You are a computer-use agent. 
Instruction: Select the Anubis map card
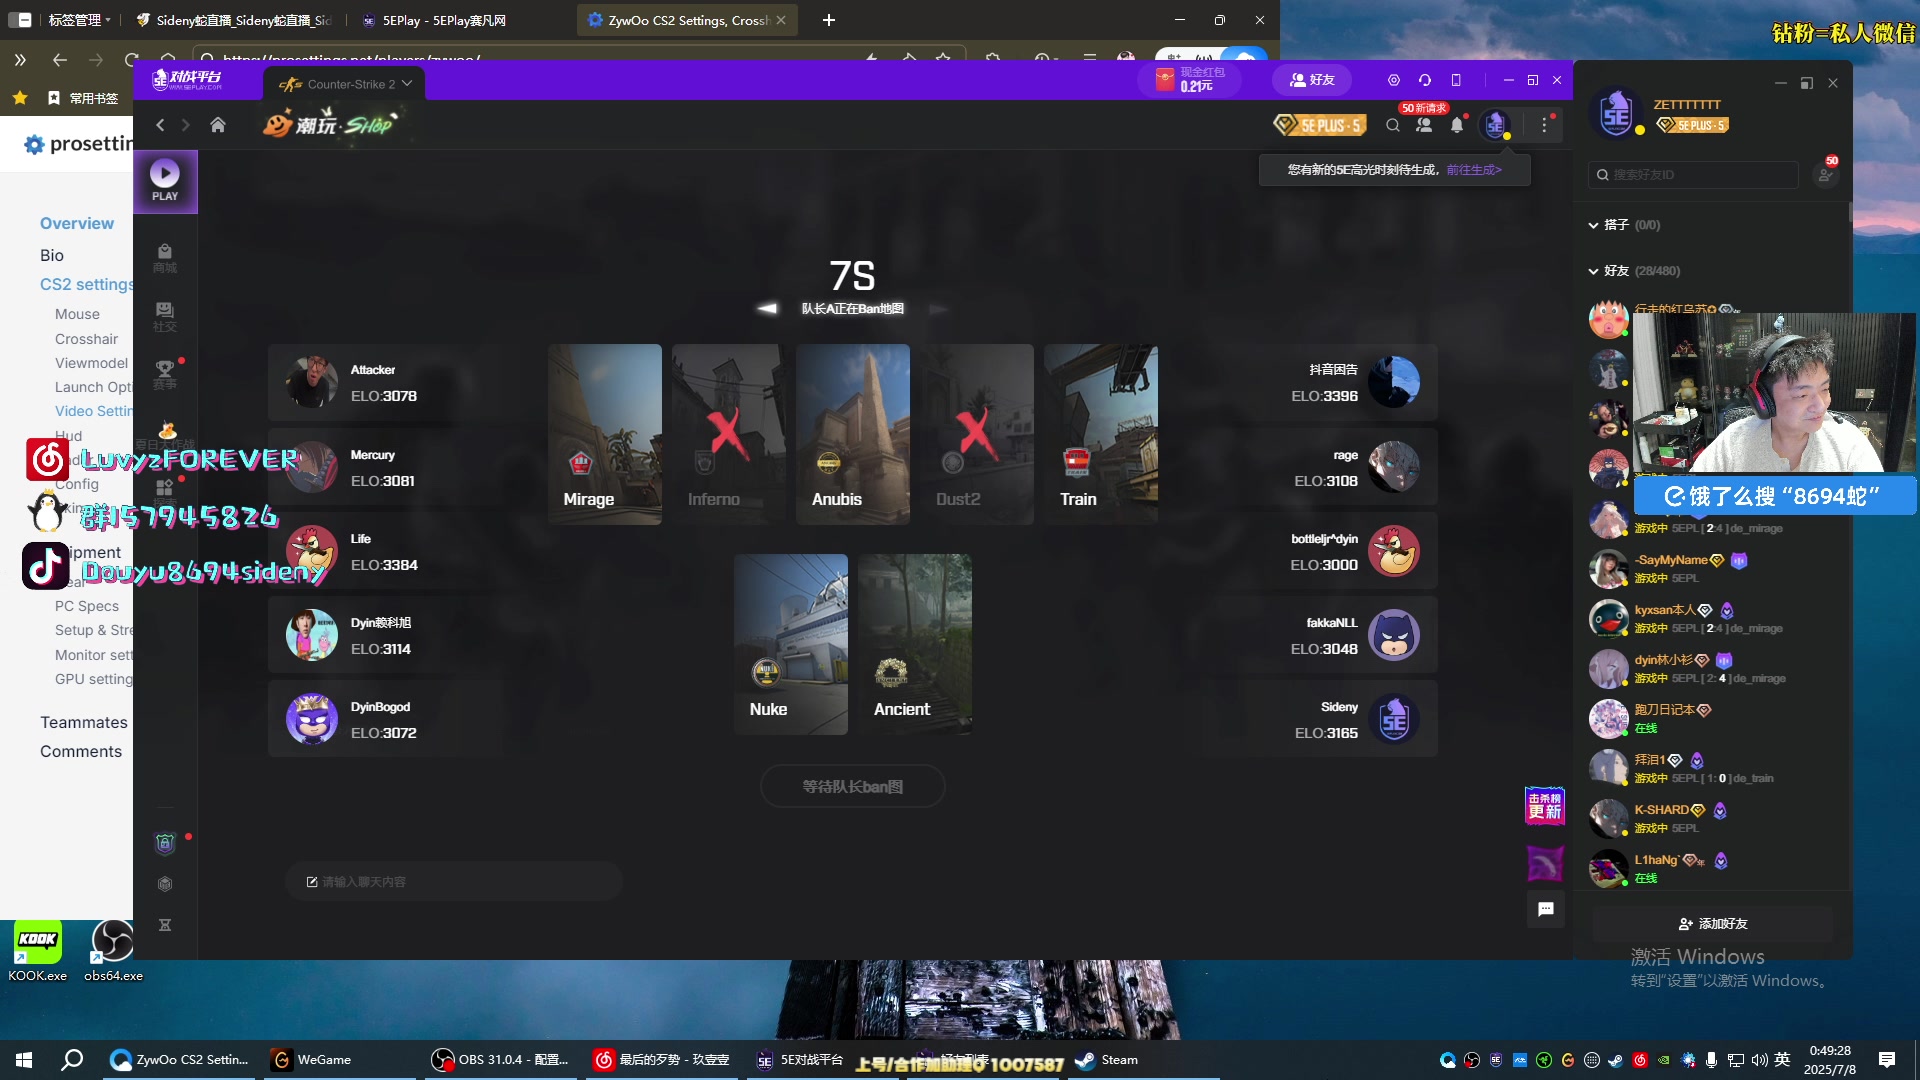pyautogui.click(x=853, y=434)
